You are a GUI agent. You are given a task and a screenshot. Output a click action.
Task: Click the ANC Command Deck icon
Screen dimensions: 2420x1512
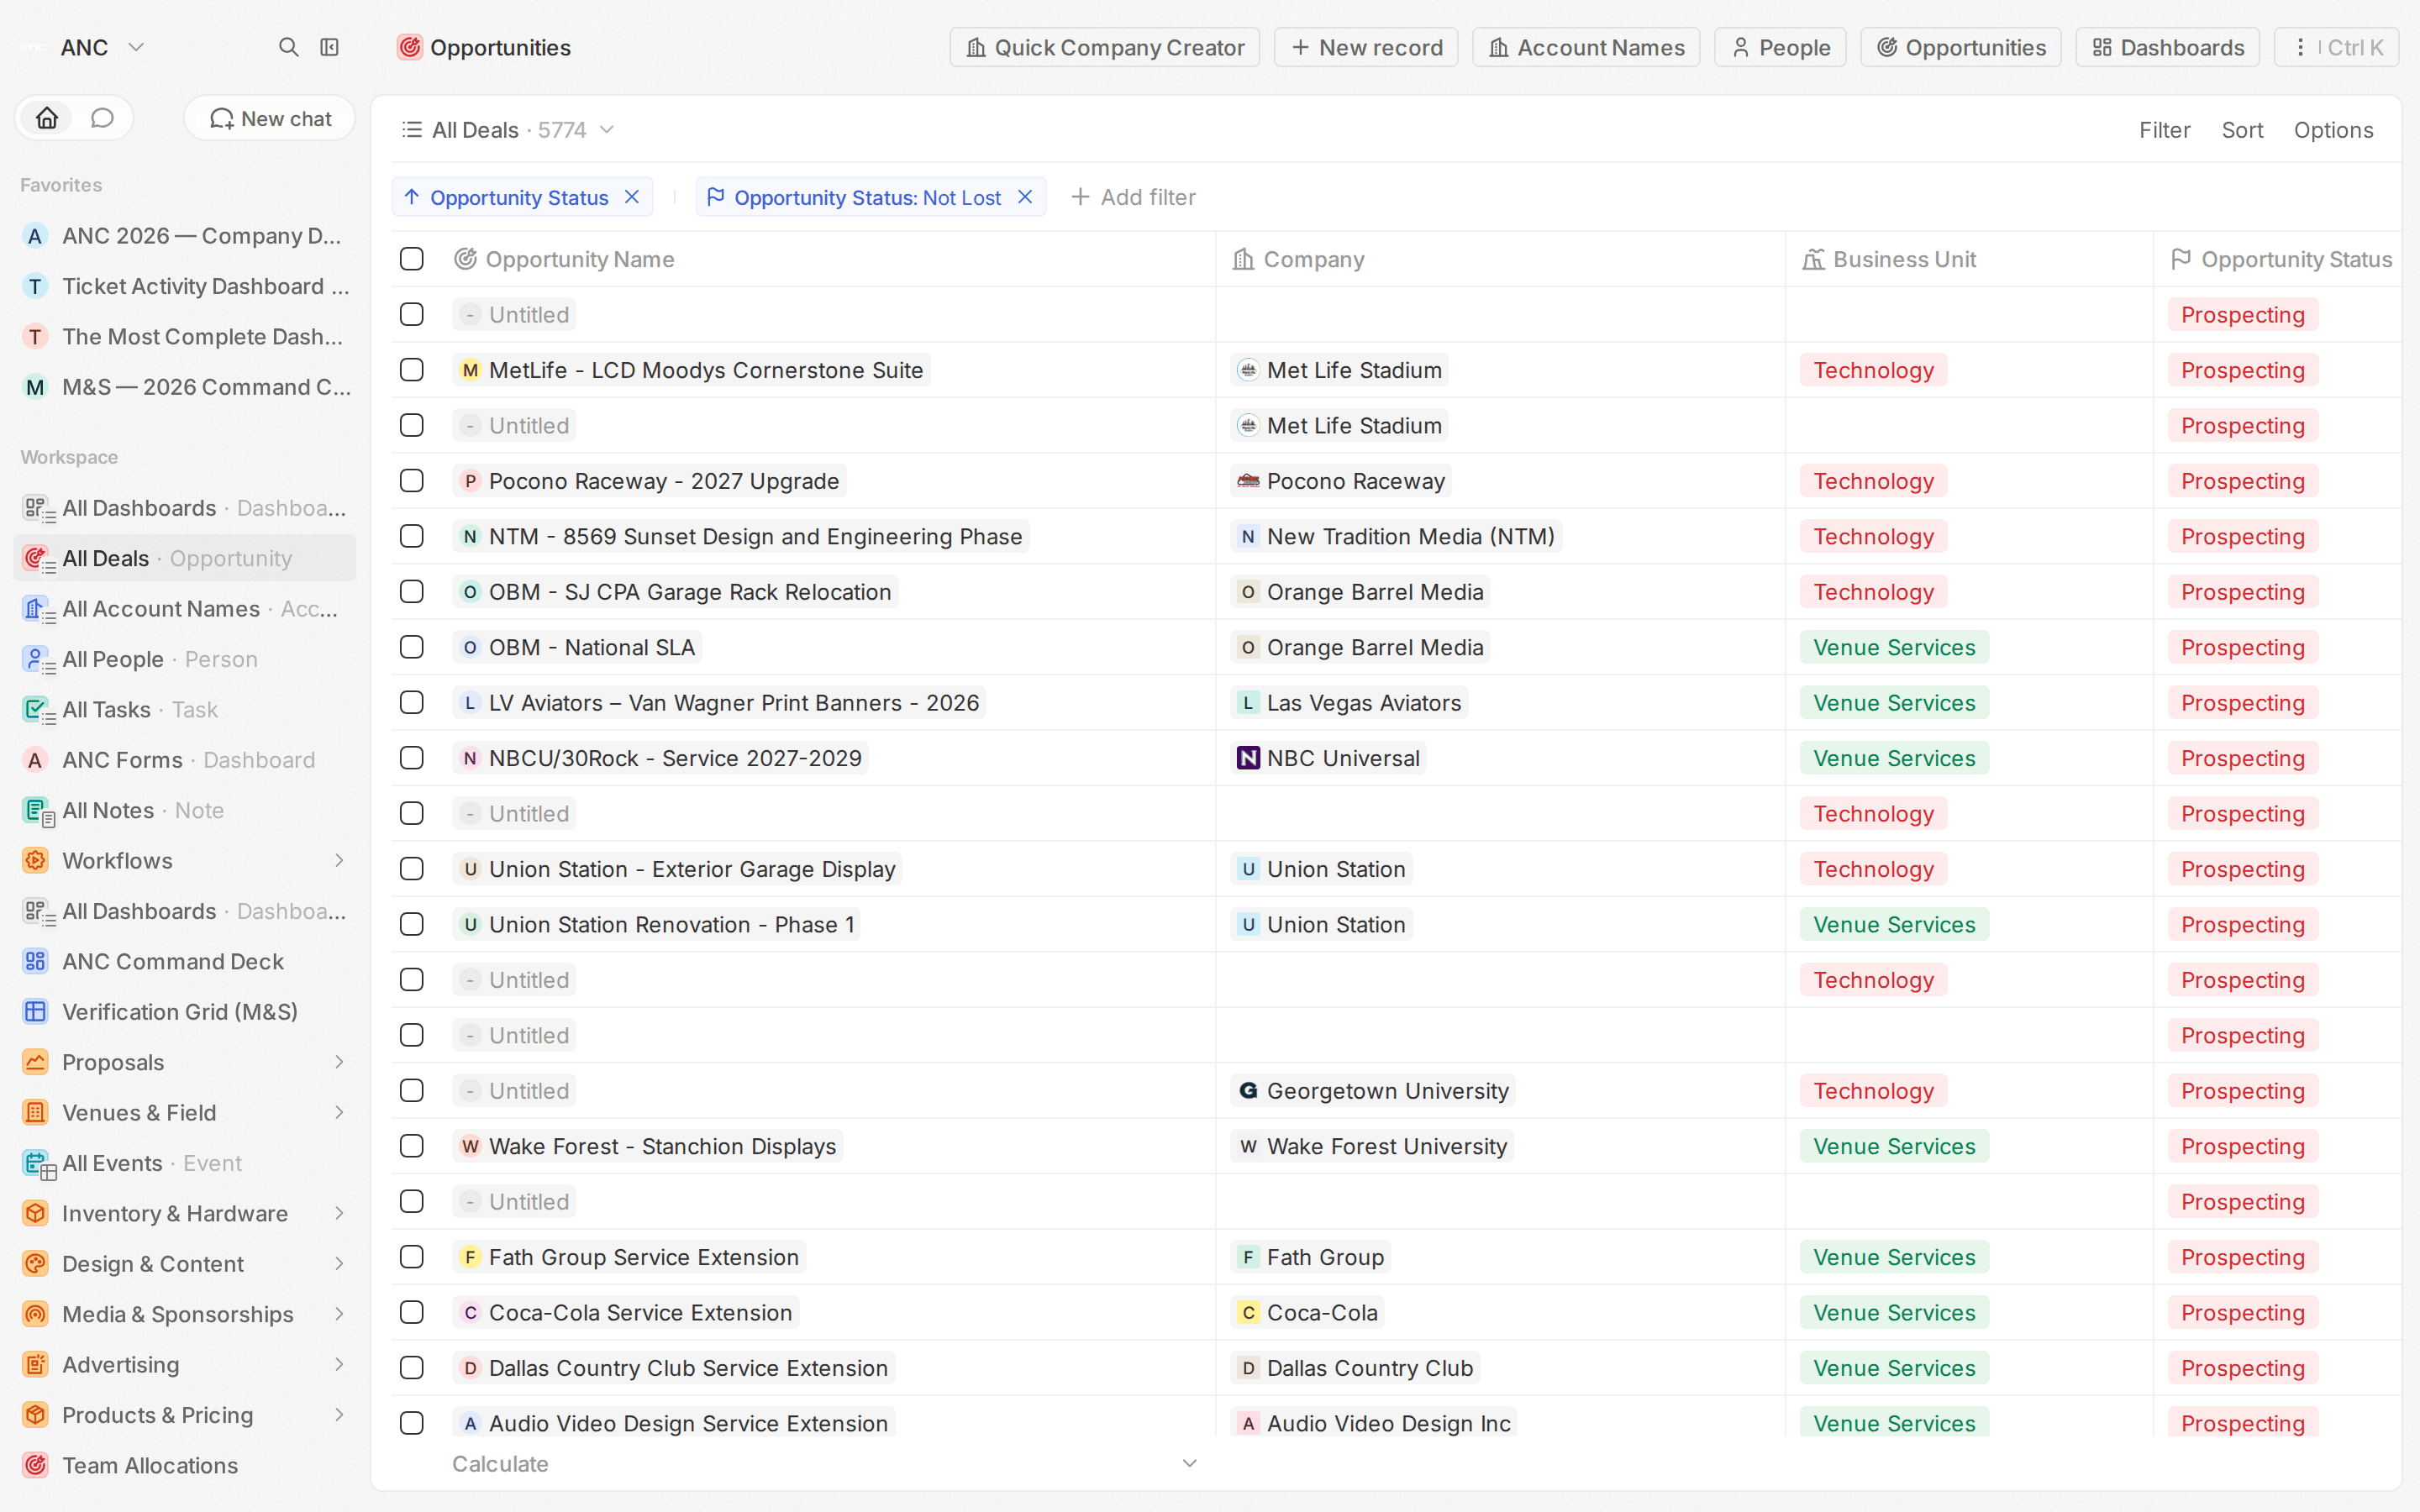point(36,961)
